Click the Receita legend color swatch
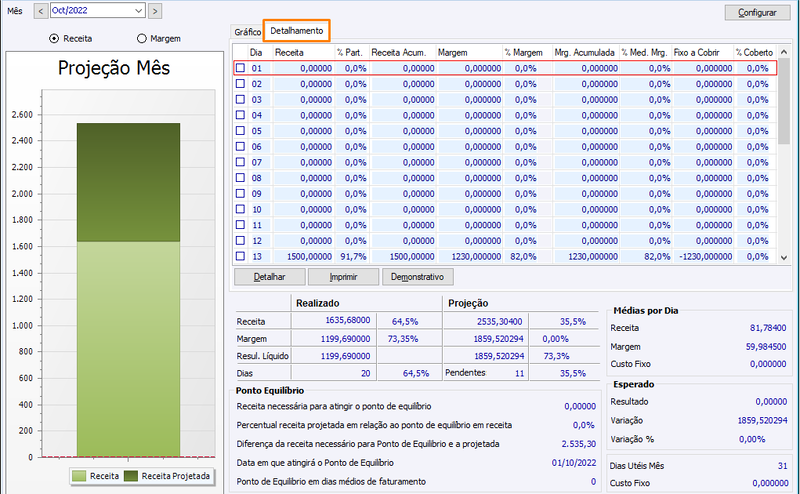The image size is (800, 494). tap(79, 476)
